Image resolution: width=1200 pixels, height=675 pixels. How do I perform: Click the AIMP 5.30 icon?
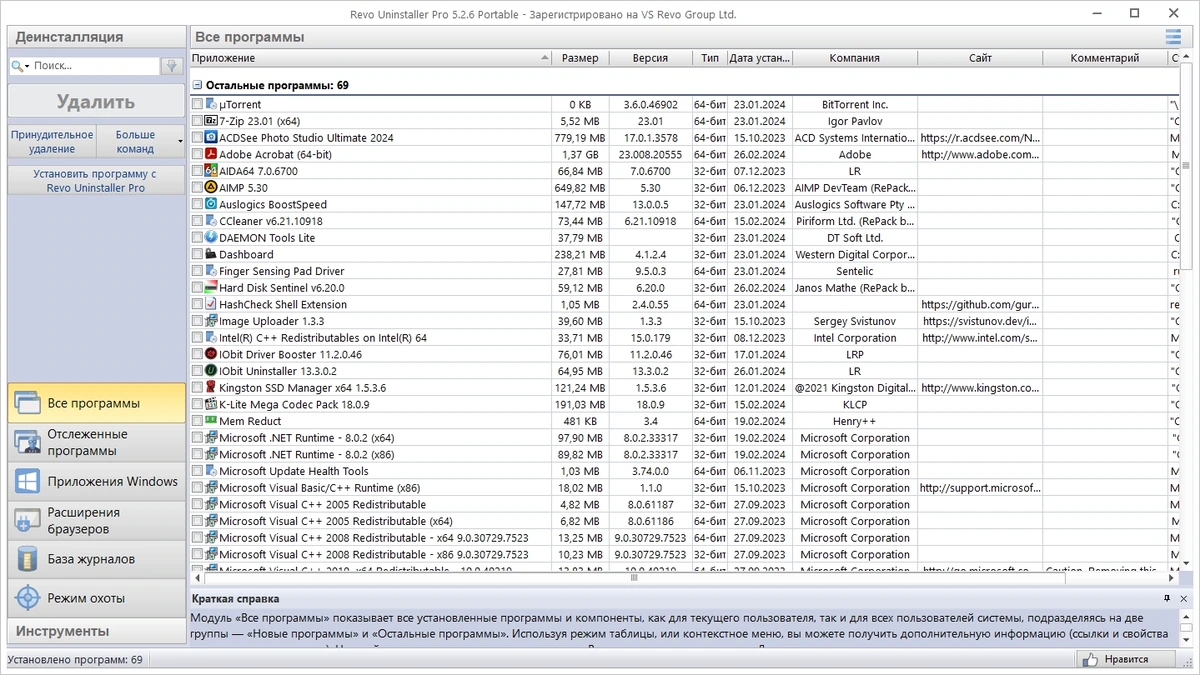point(211,187)
